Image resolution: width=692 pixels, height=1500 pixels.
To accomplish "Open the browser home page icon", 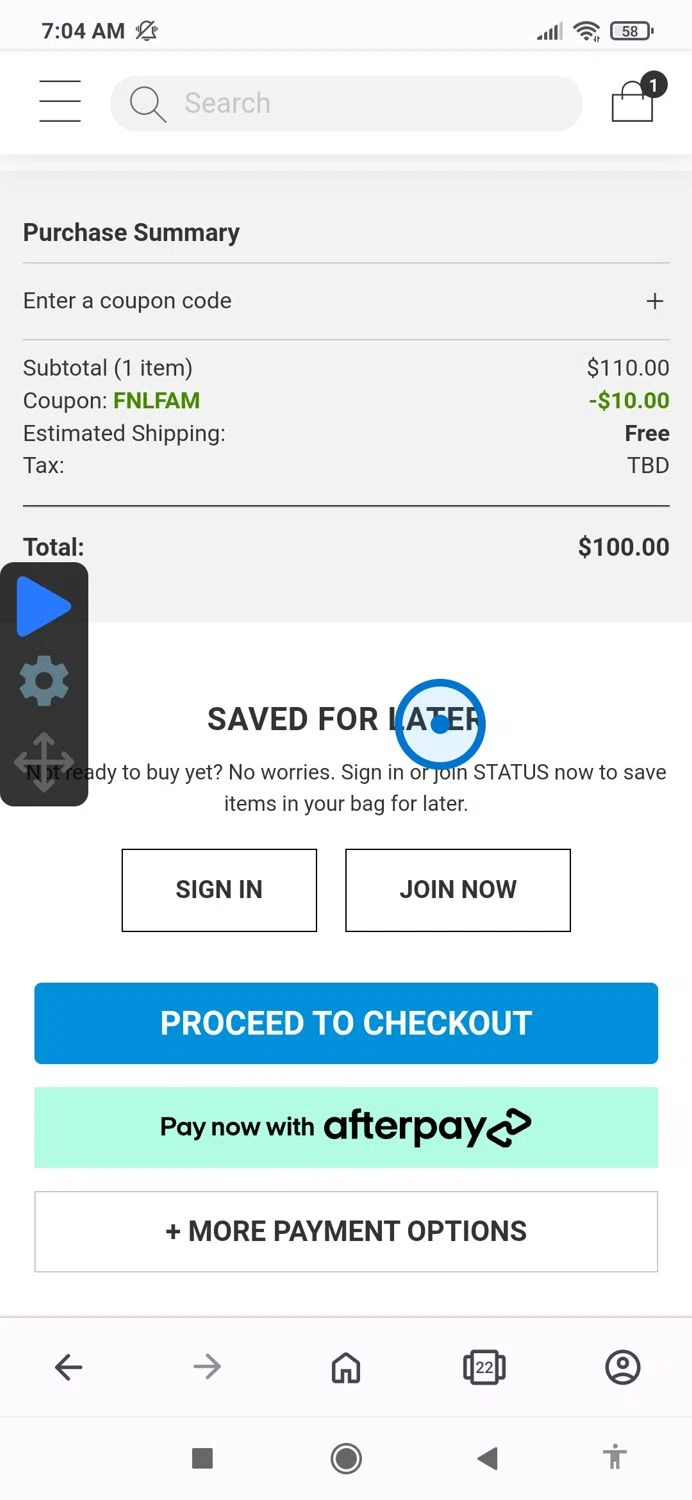I will (346, 1367).
